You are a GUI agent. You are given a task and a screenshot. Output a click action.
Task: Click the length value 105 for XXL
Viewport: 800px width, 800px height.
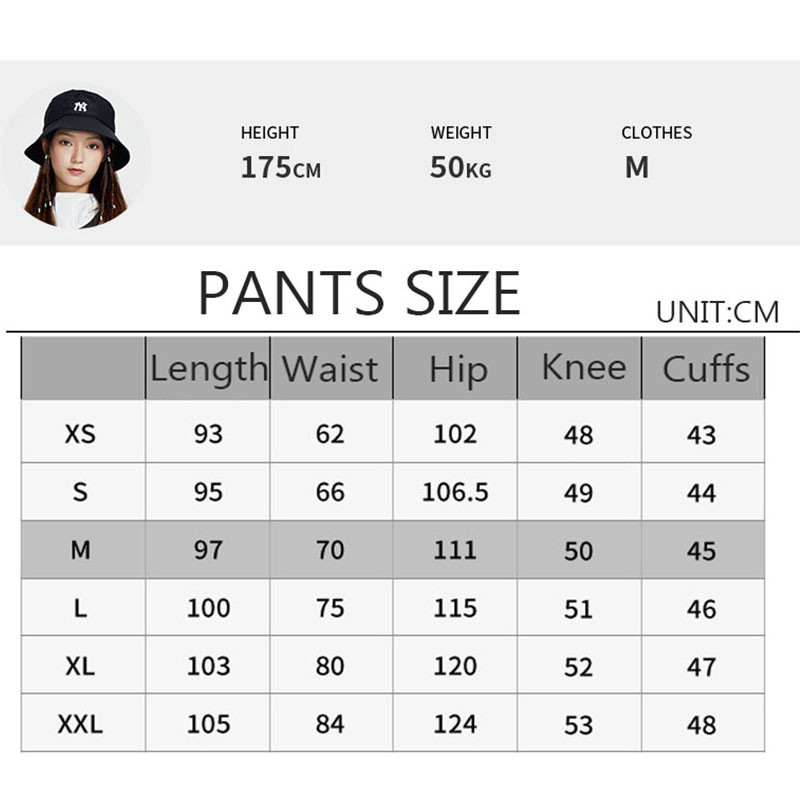208,724
